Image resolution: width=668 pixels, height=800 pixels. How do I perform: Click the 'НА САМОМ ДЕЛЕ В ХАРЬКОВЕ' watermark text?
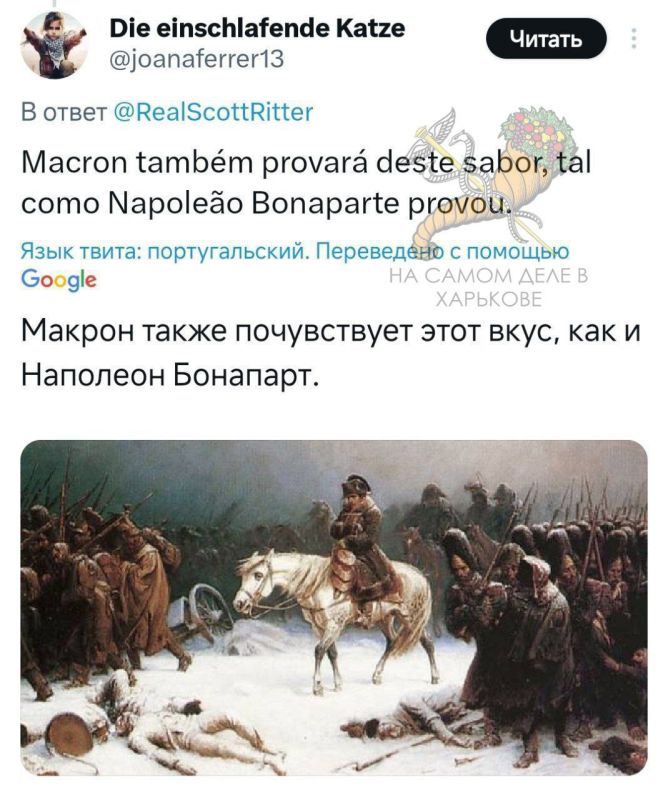pos(488,287)
